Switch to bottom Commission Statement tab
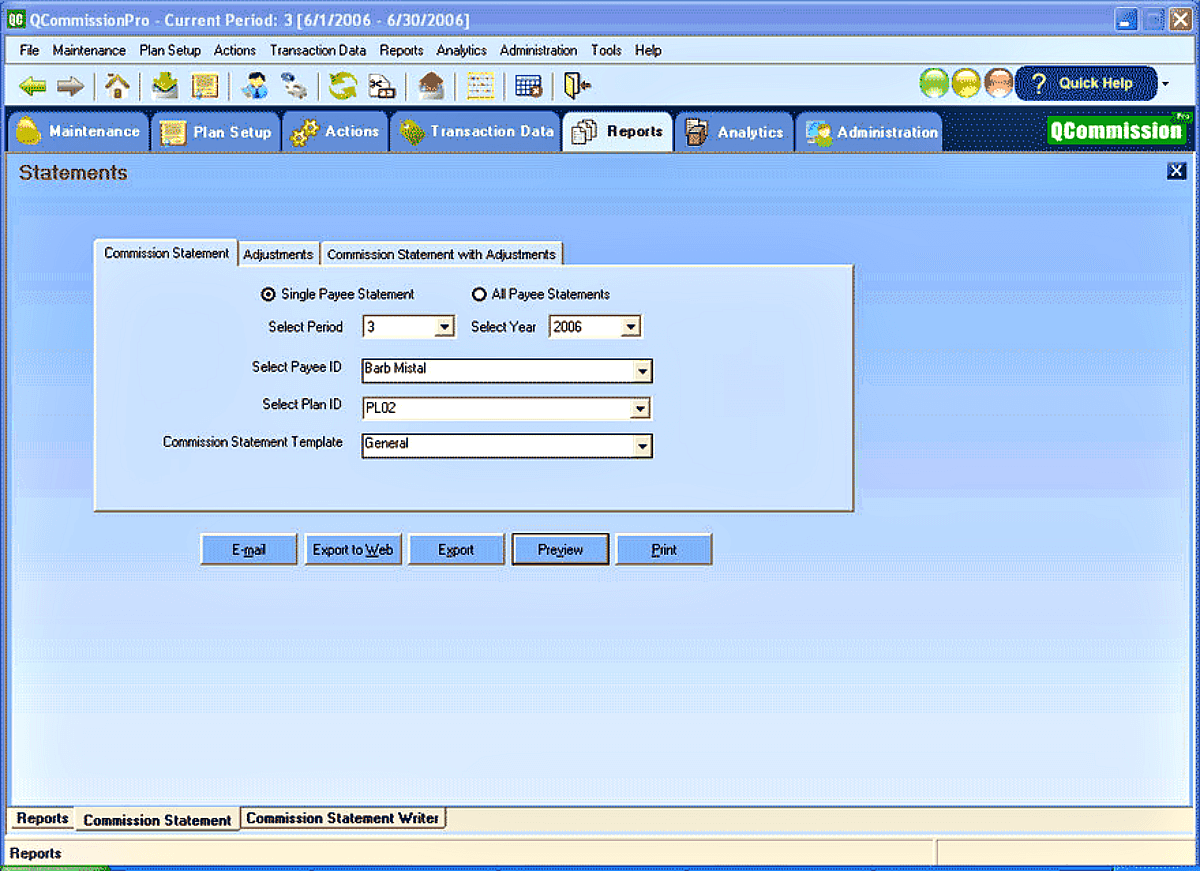 [x=158, y=819]
